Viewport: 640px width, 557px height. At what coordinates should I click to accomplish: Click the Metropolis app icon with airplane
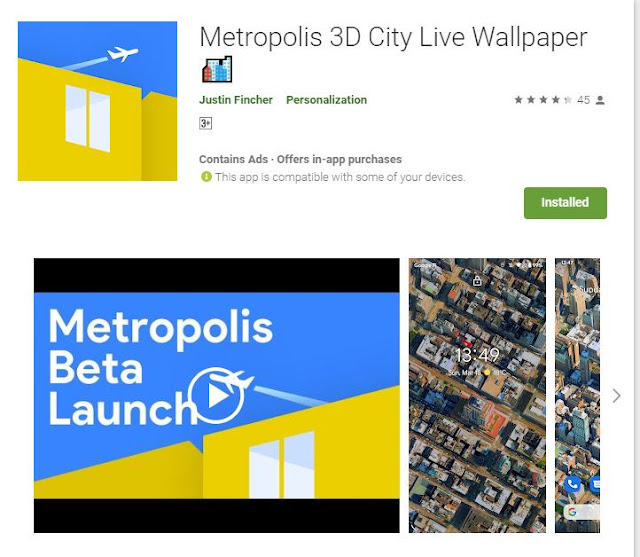coord(97,101)
